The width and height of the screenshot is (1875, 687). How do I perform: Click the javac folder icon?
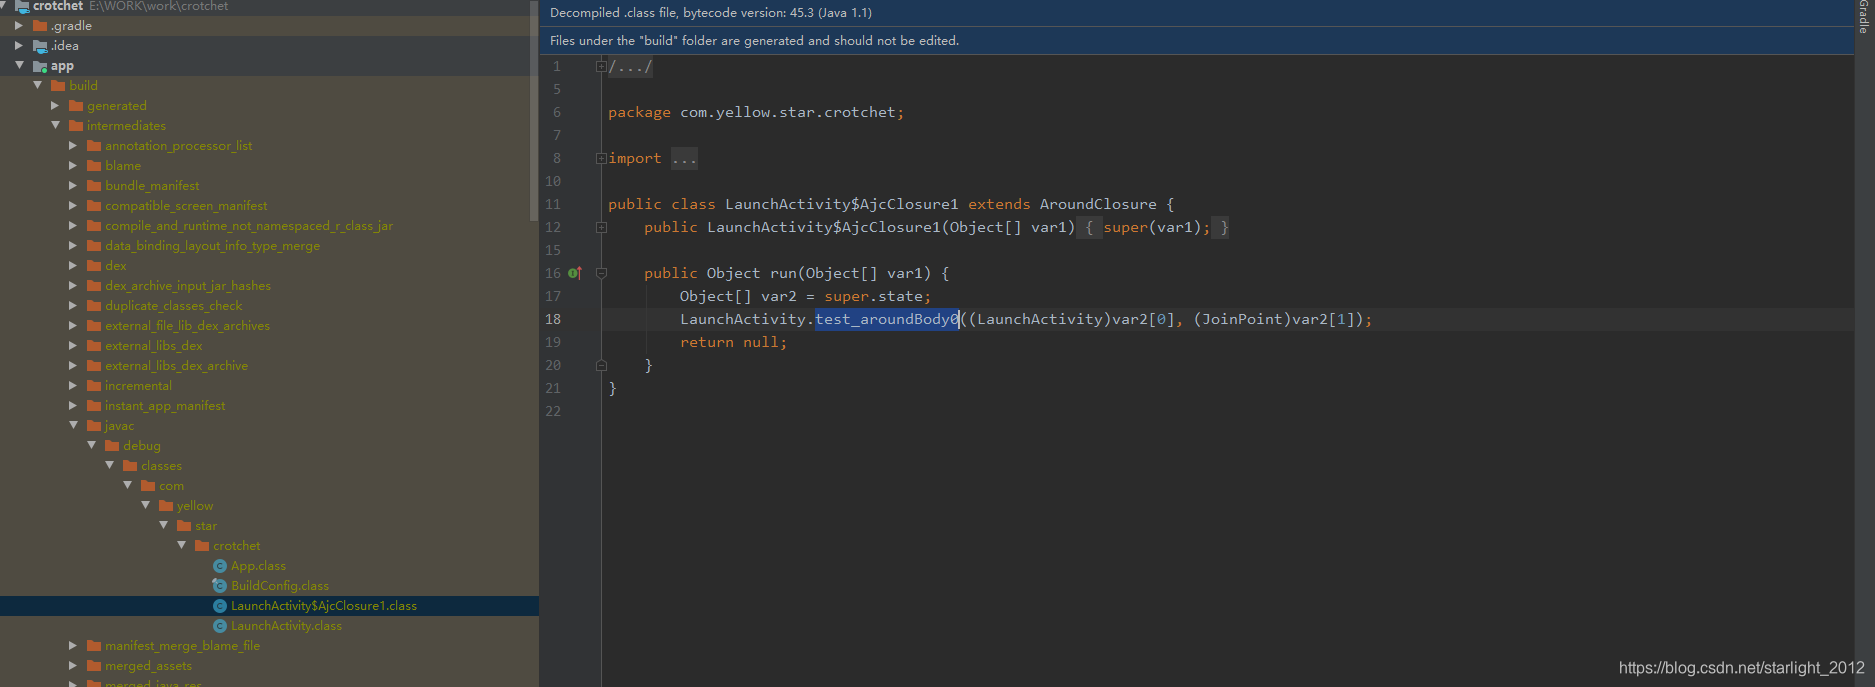point(94,426)
